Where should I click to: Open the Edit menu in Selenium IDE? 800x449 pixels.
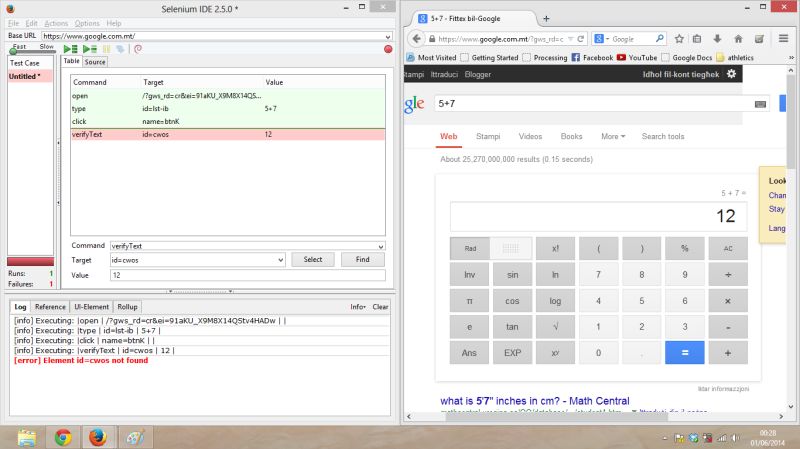[x=32, y=23]
